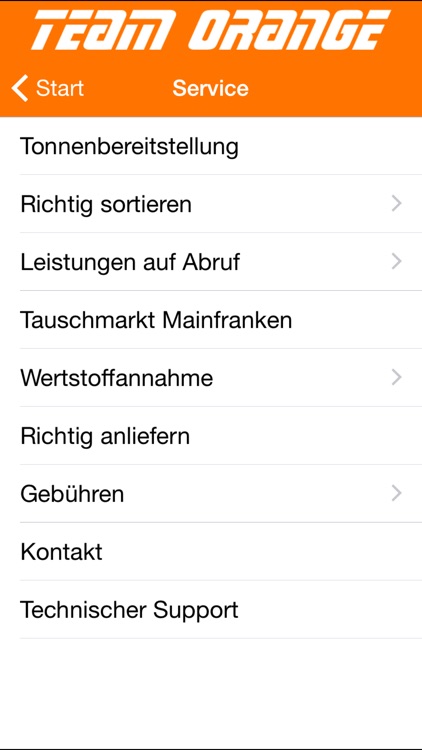Open Kontakt page
Screen dimensions: 422x750
click(211, 551)
